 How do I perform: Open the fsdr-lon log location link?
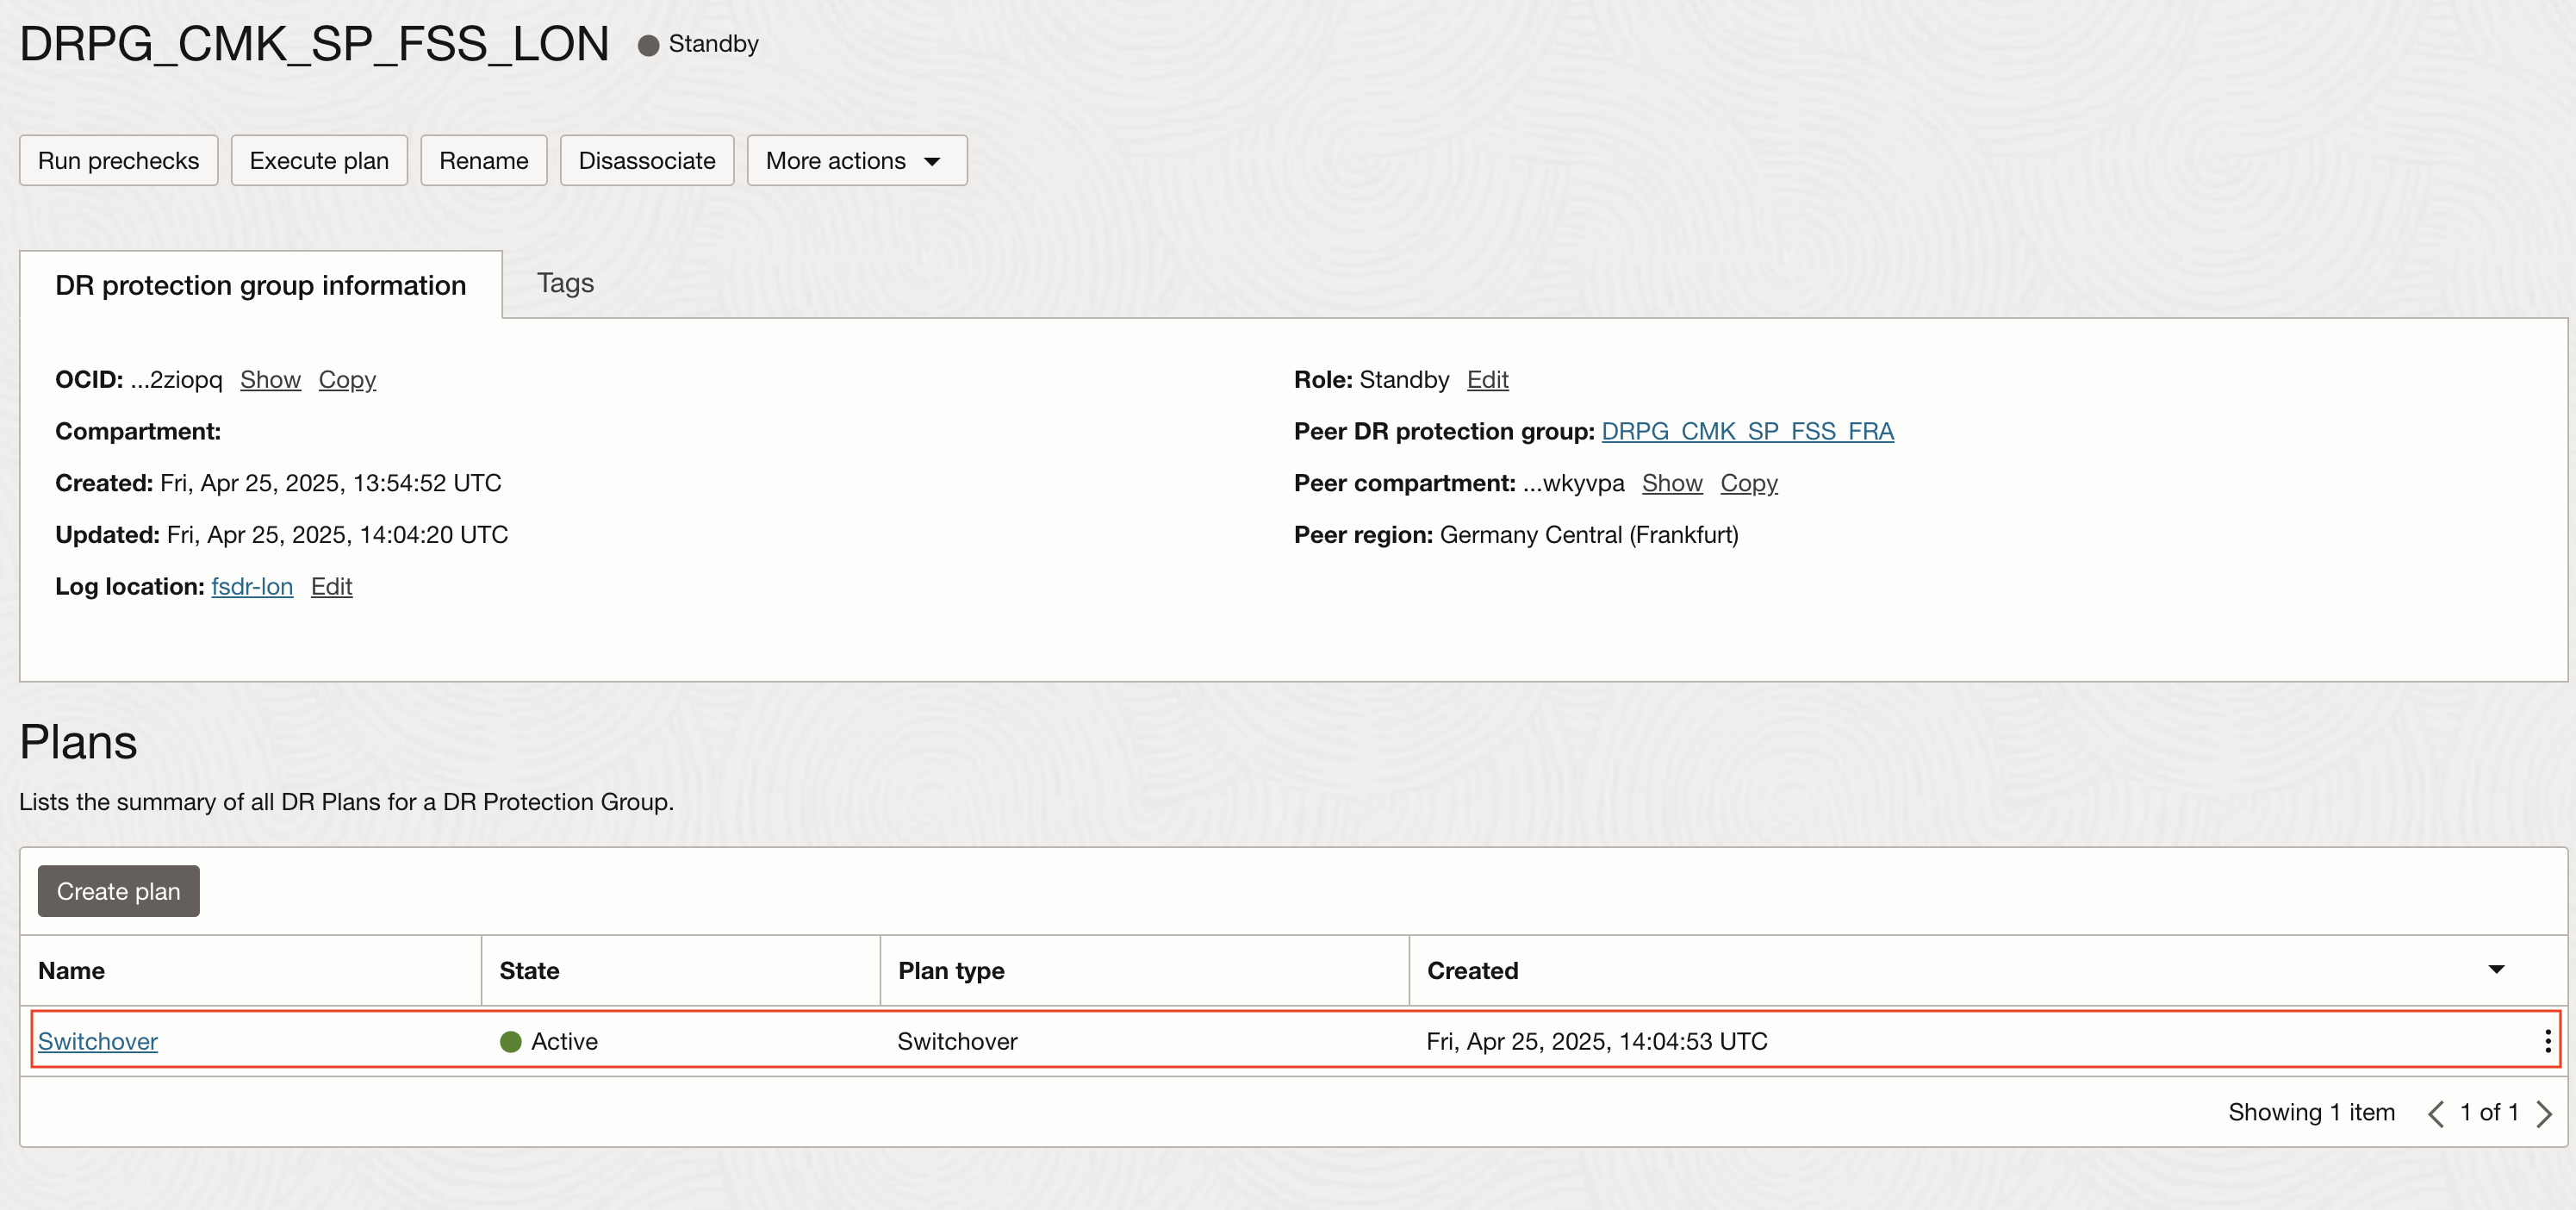click(252, 586)
